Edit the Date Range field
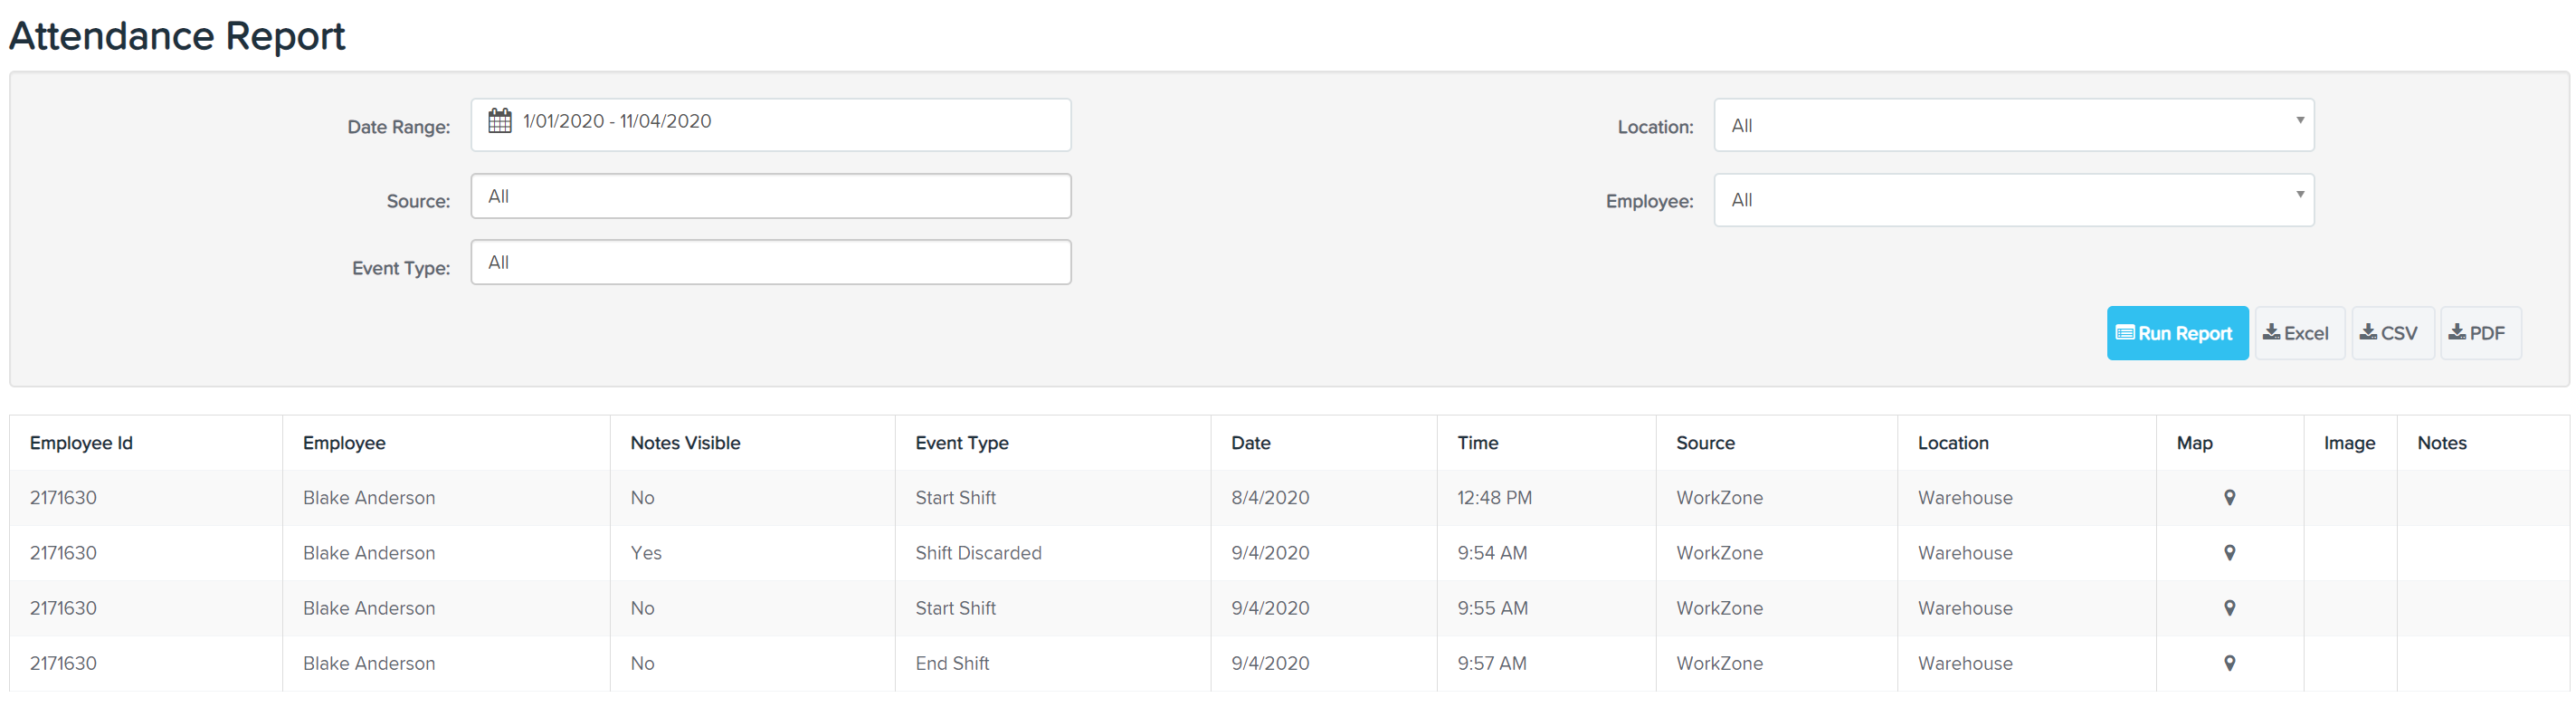 click(771, 125)
